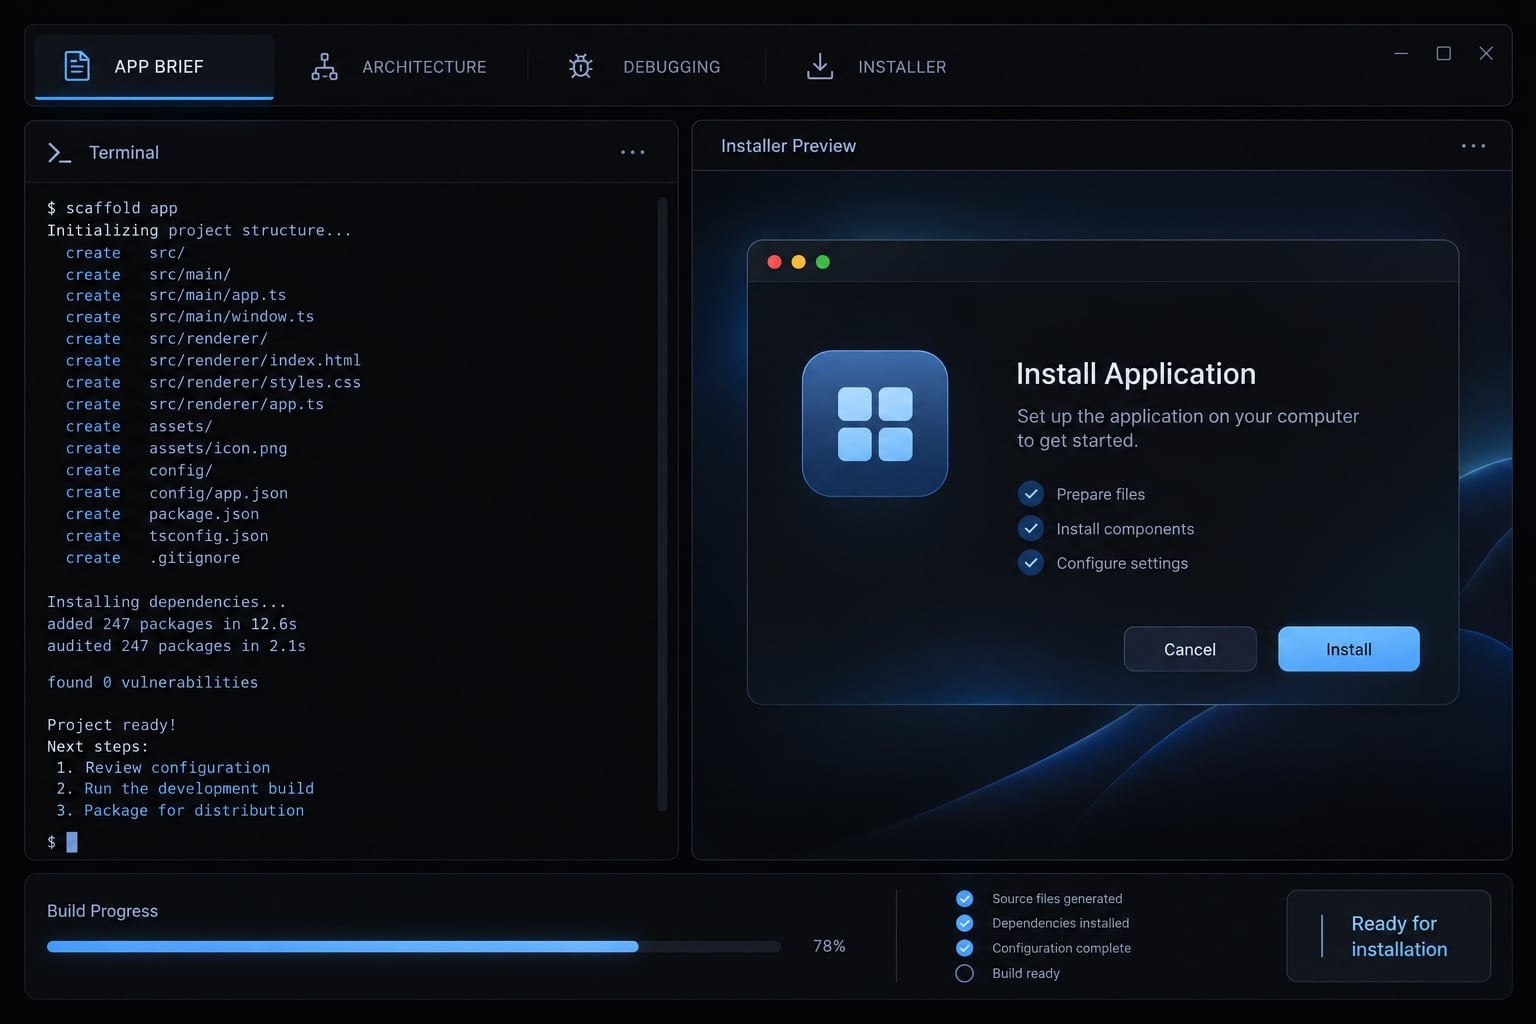Click the Install button
The height and width of the screenshot is (1024, 1536).
[x=1348, y=649]
